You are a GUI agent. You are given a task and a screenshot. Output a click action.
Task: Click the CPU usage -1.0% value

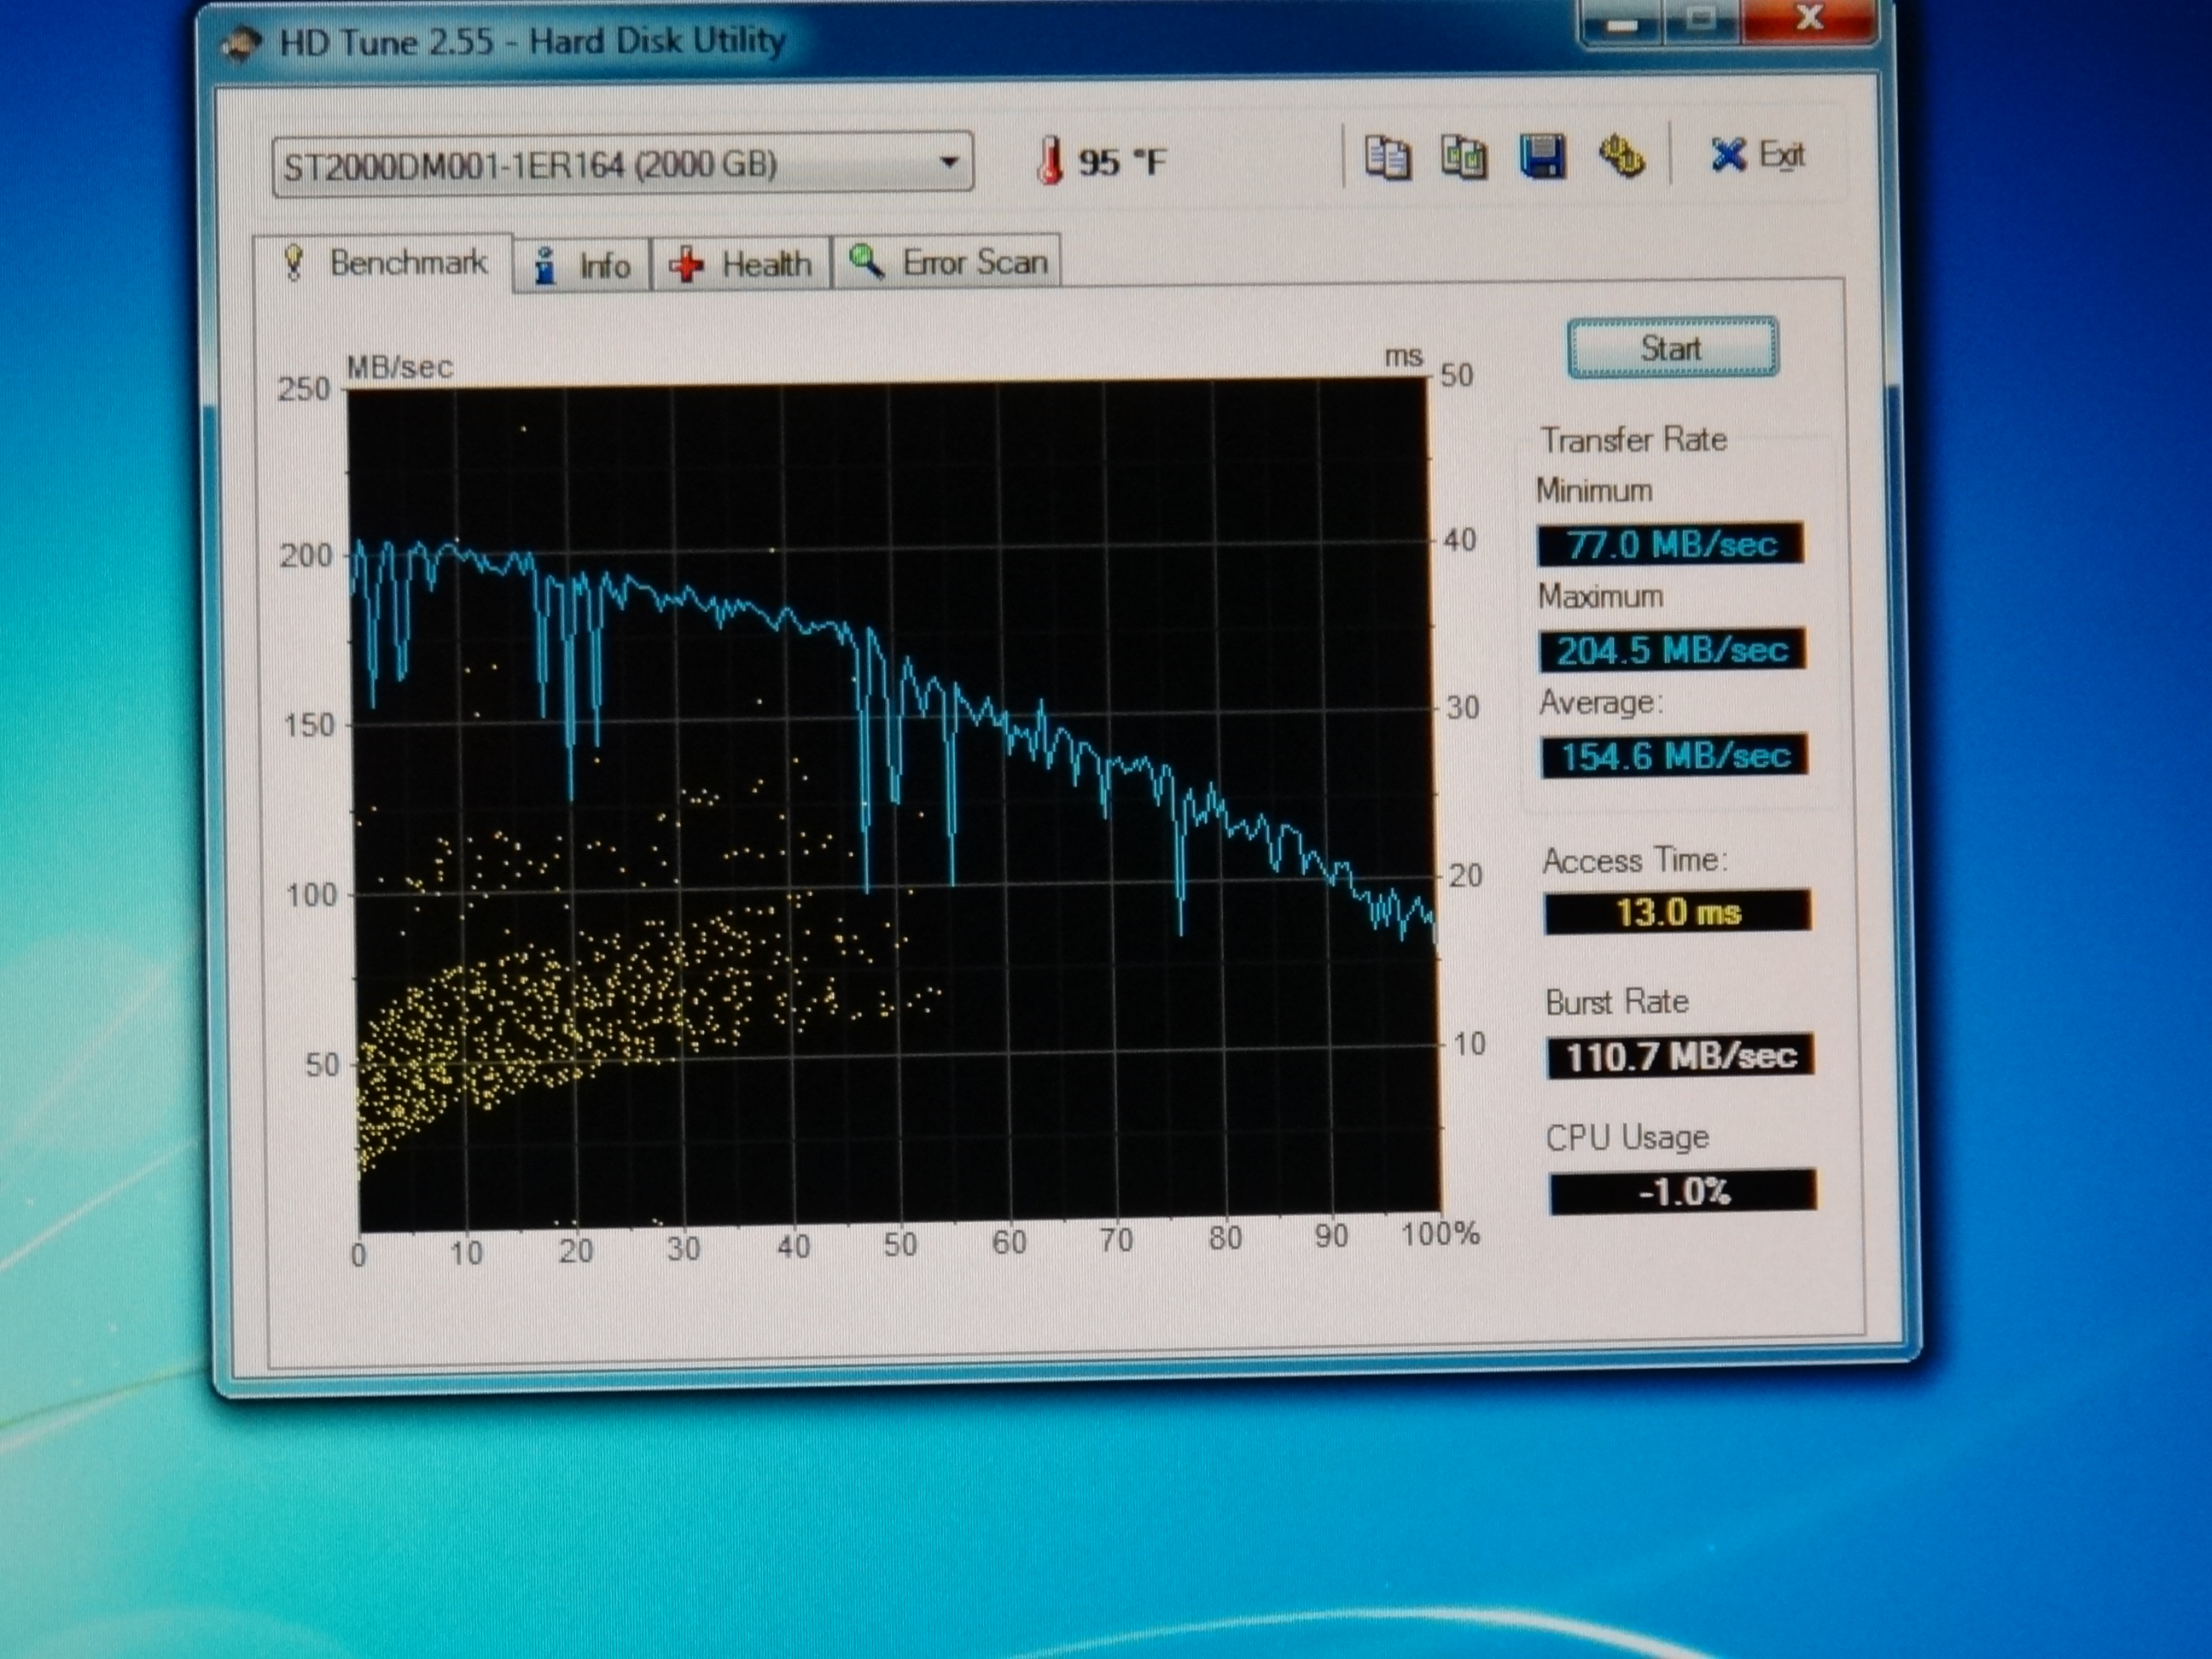pyautogui.click(x=1683, y=1192)
